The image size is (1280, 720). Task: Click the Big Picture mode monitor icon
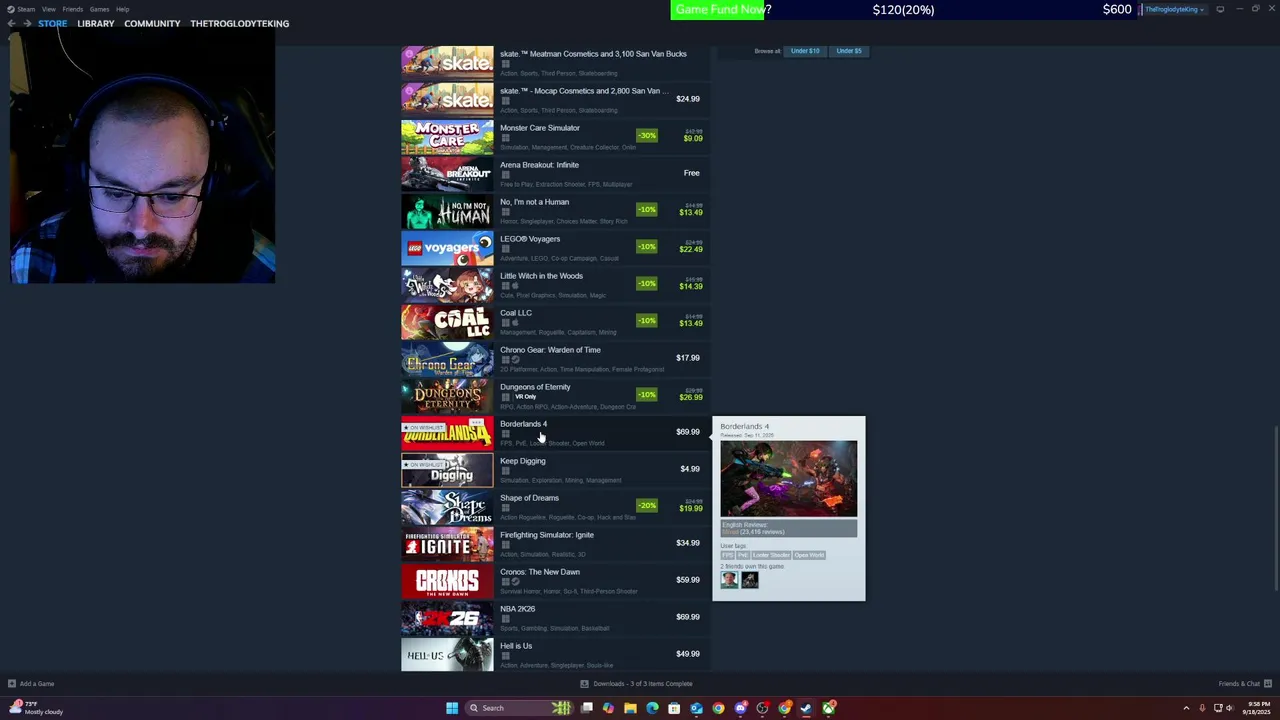tap(1220, 9)
